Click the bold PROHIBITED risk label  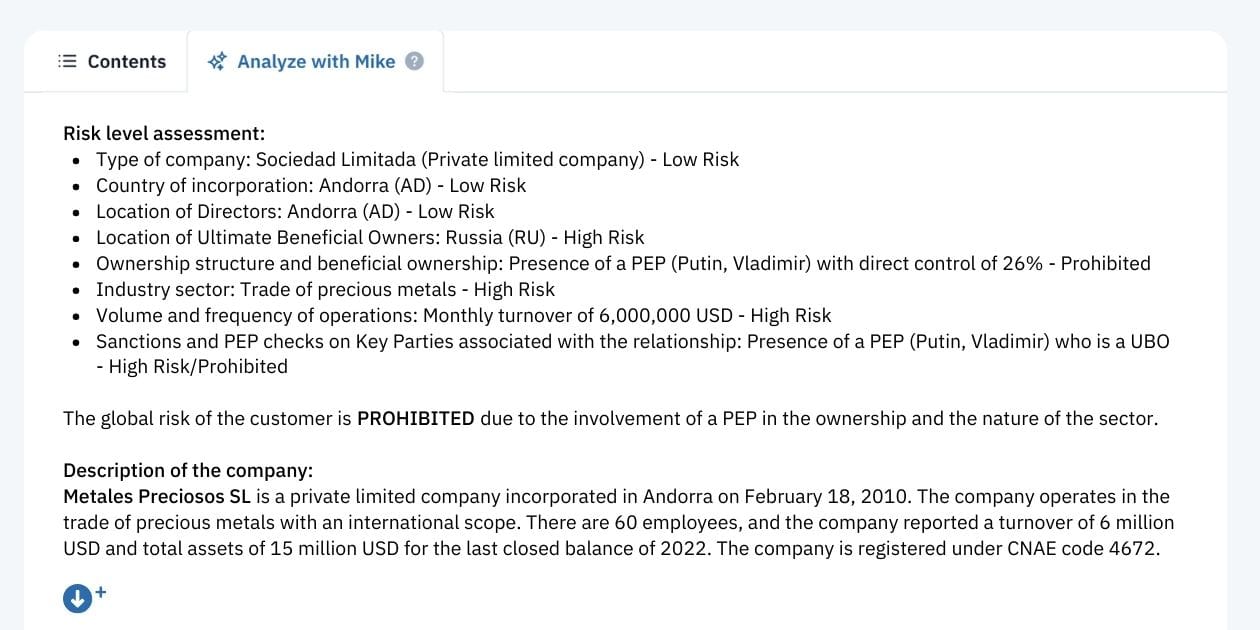point(415,418)
